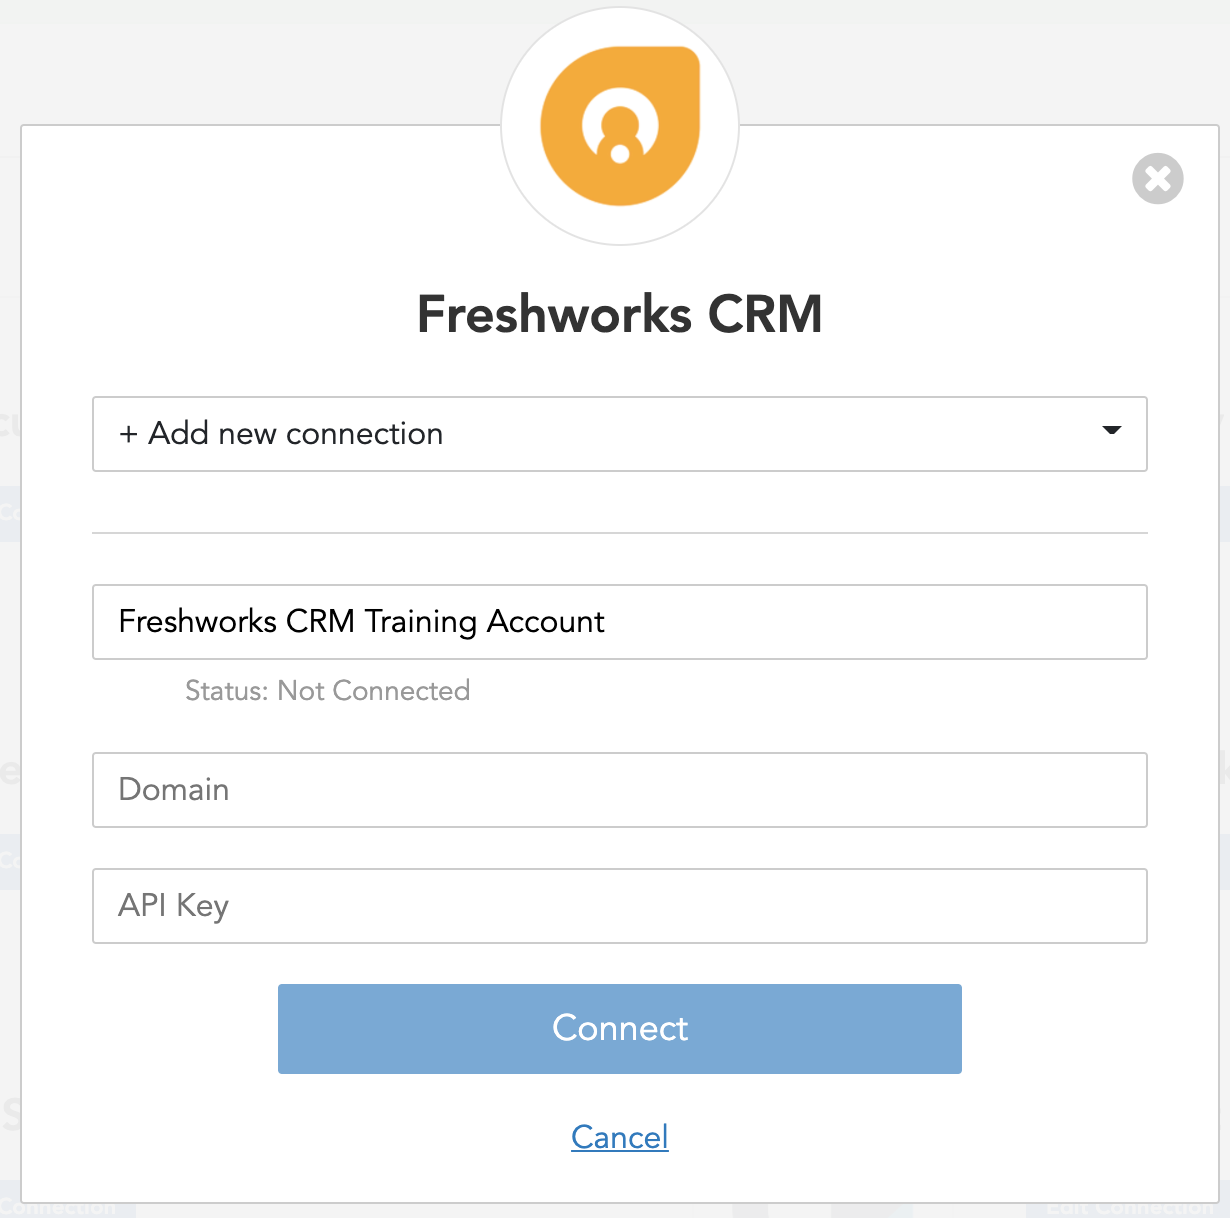Click the "Status: Not Connected" label
The height and width of the screenshot is (1218, 1230).
[327, 691]
